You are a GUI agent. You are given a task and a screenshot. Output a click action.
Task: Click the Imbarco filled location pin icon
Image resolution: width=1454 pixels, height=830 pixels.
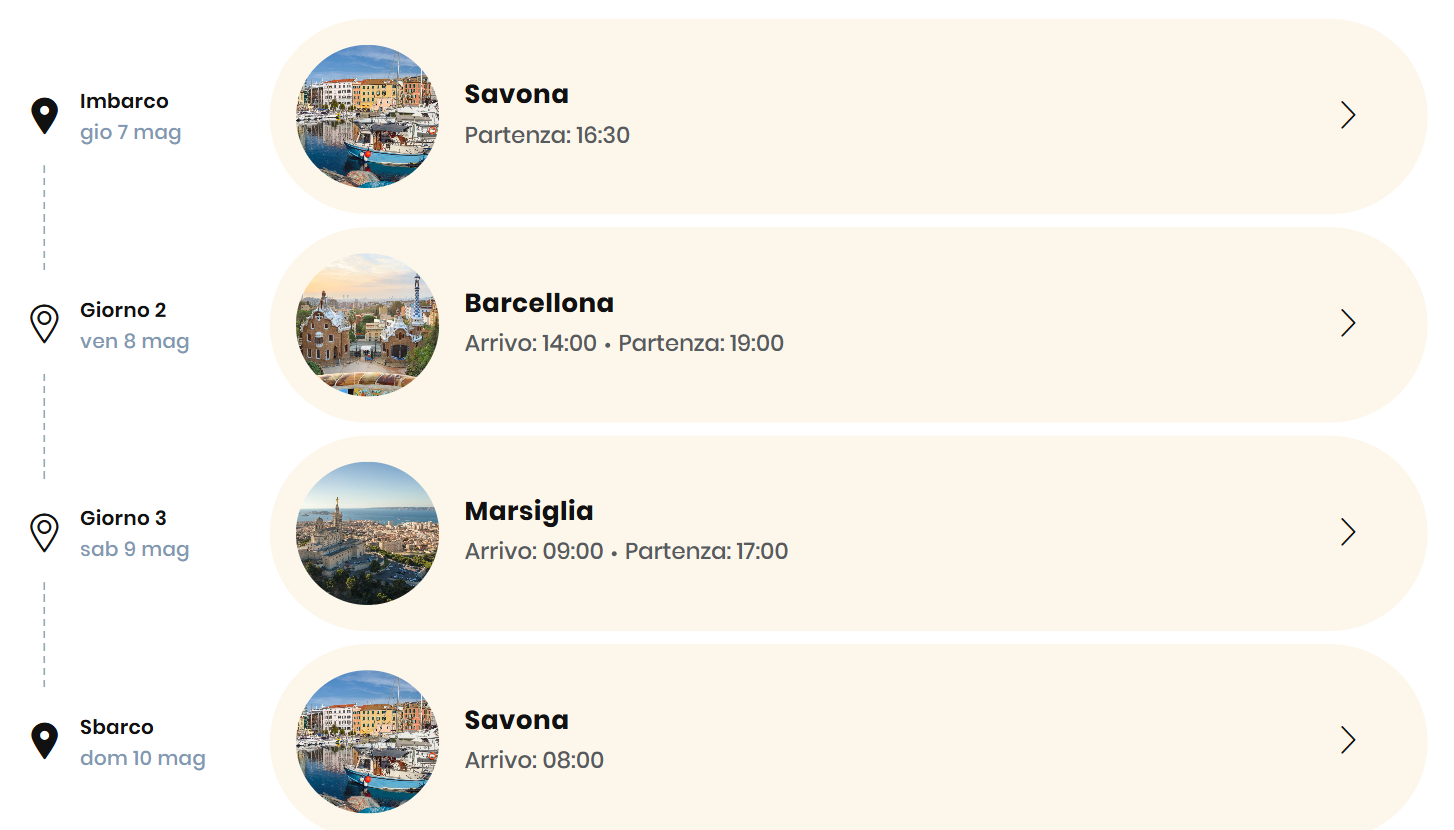click(x=44, y=116)
